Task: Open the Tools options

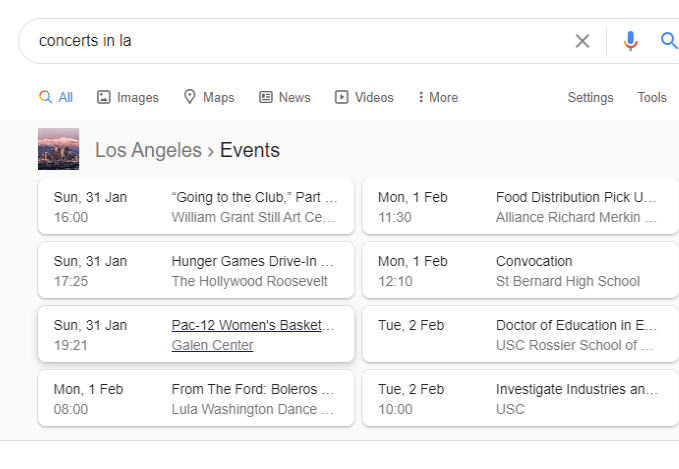Action: [652, 97]
